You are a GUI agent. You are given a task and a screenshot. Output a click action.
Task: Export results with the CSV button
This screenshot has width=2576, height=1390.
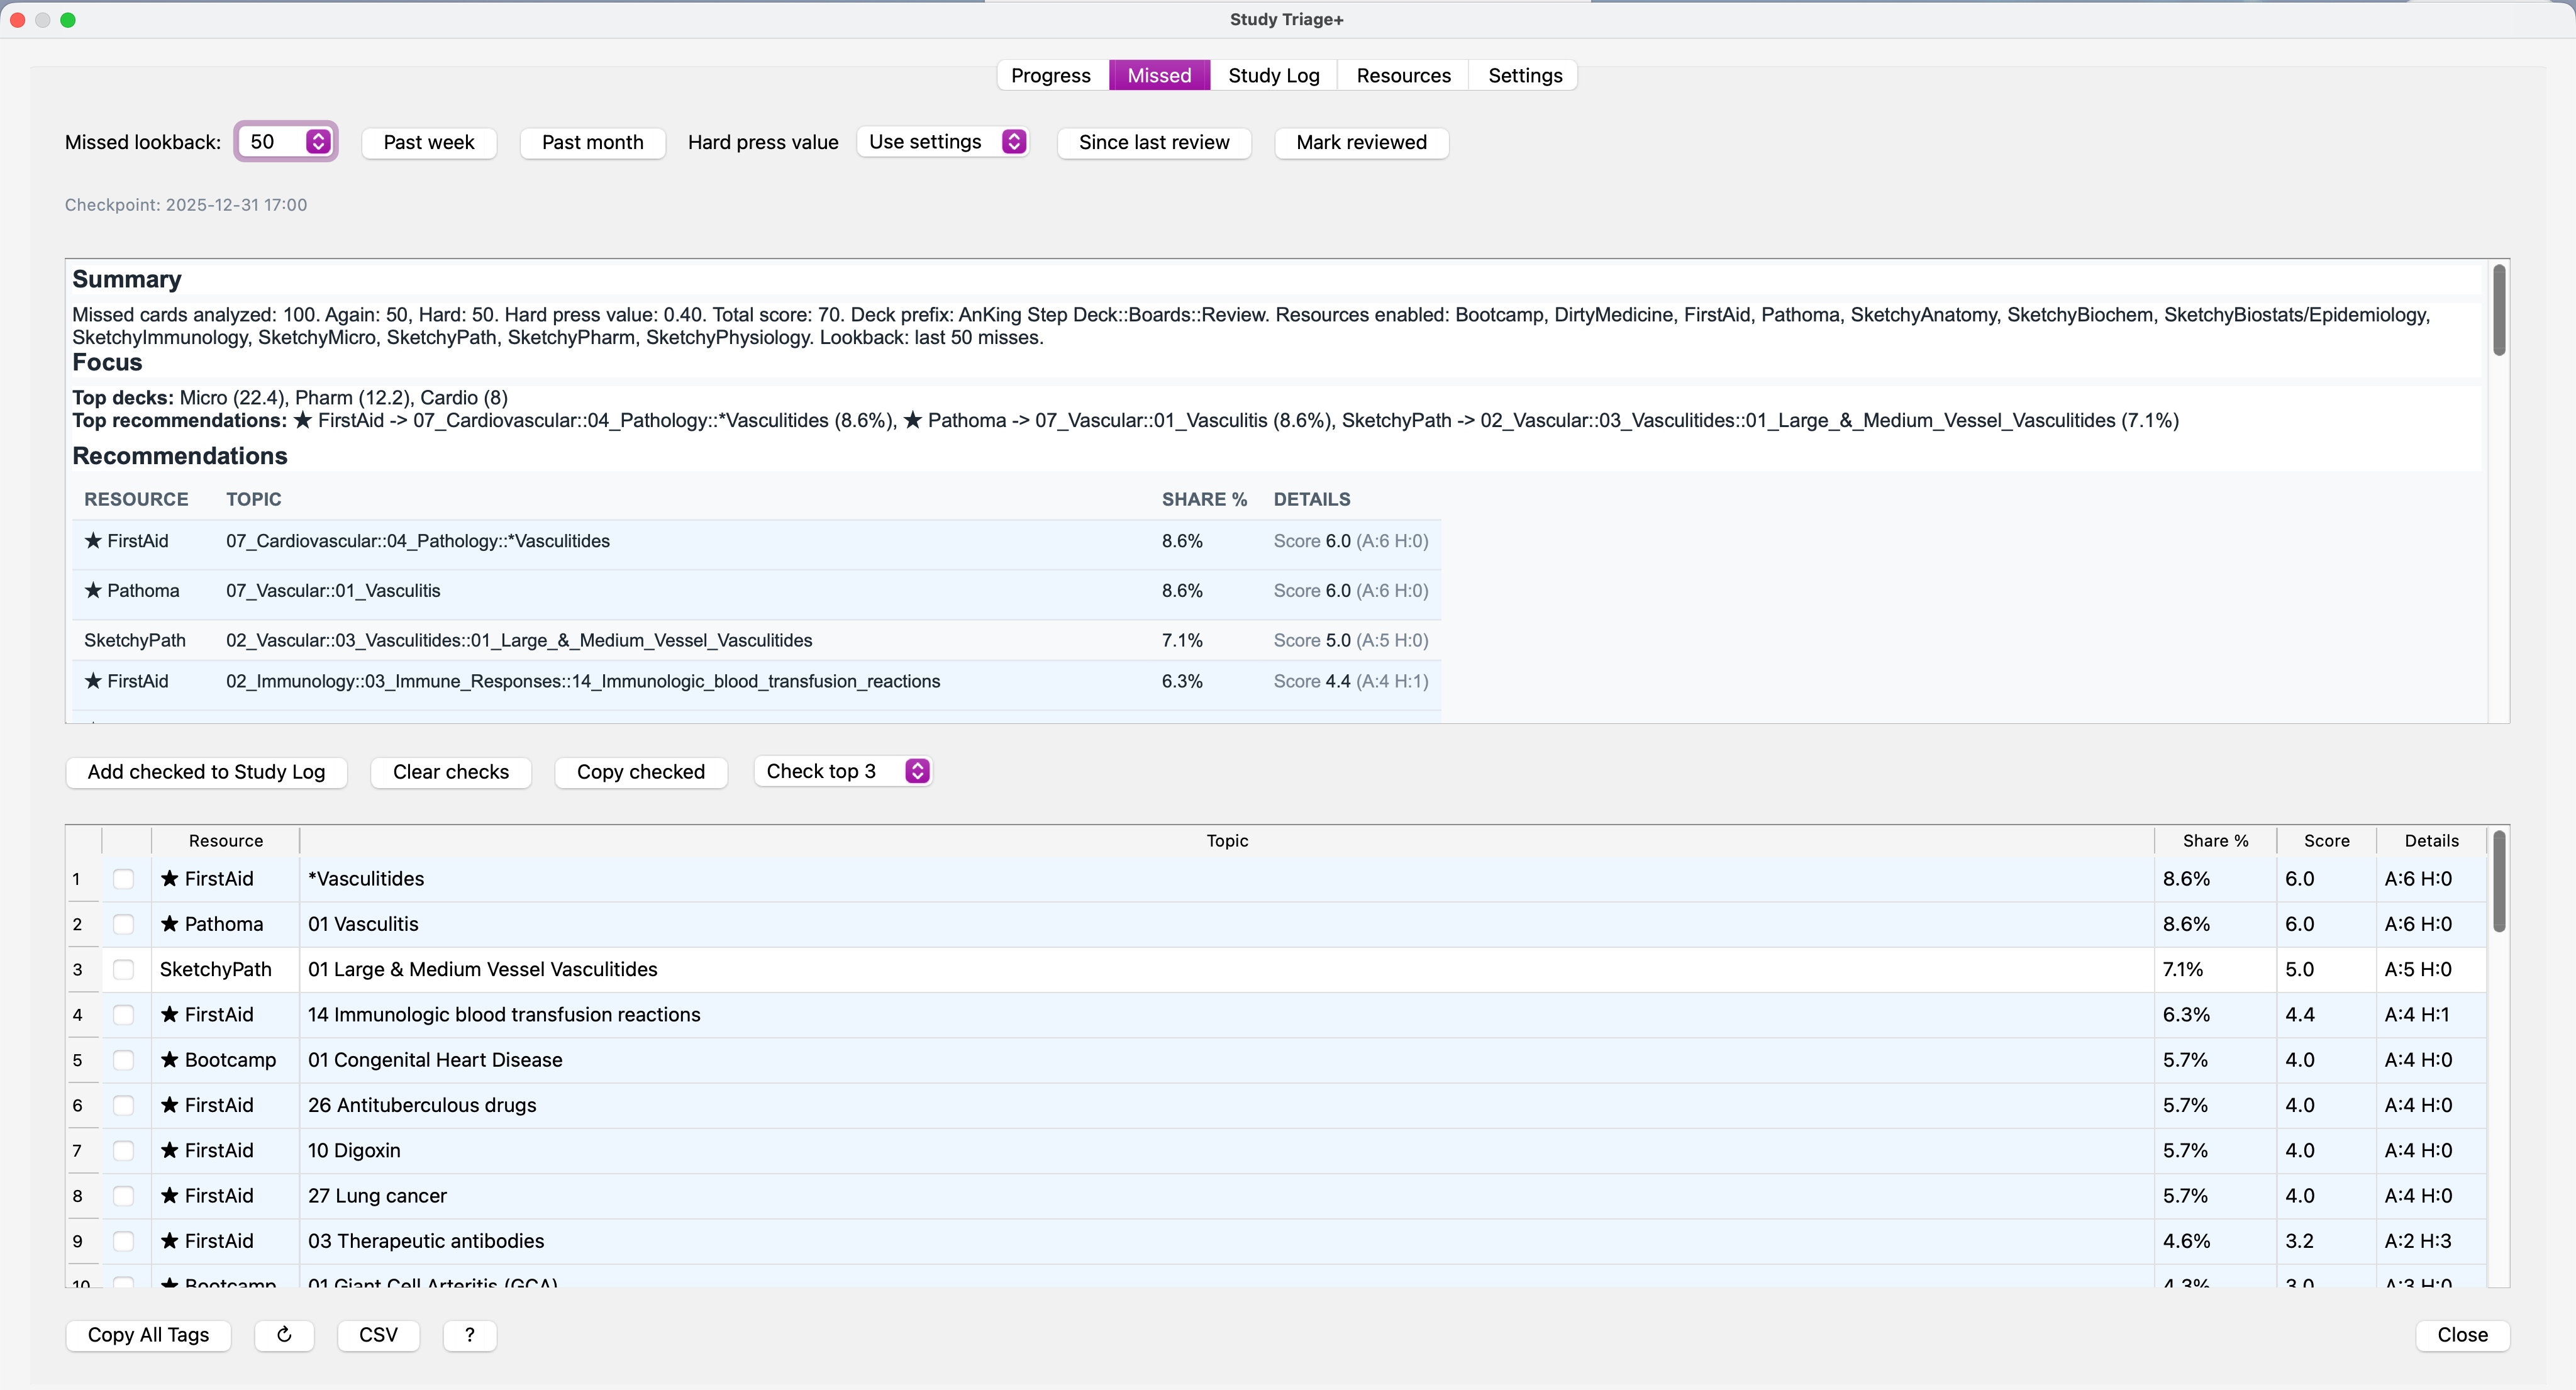click(378, 1335)
